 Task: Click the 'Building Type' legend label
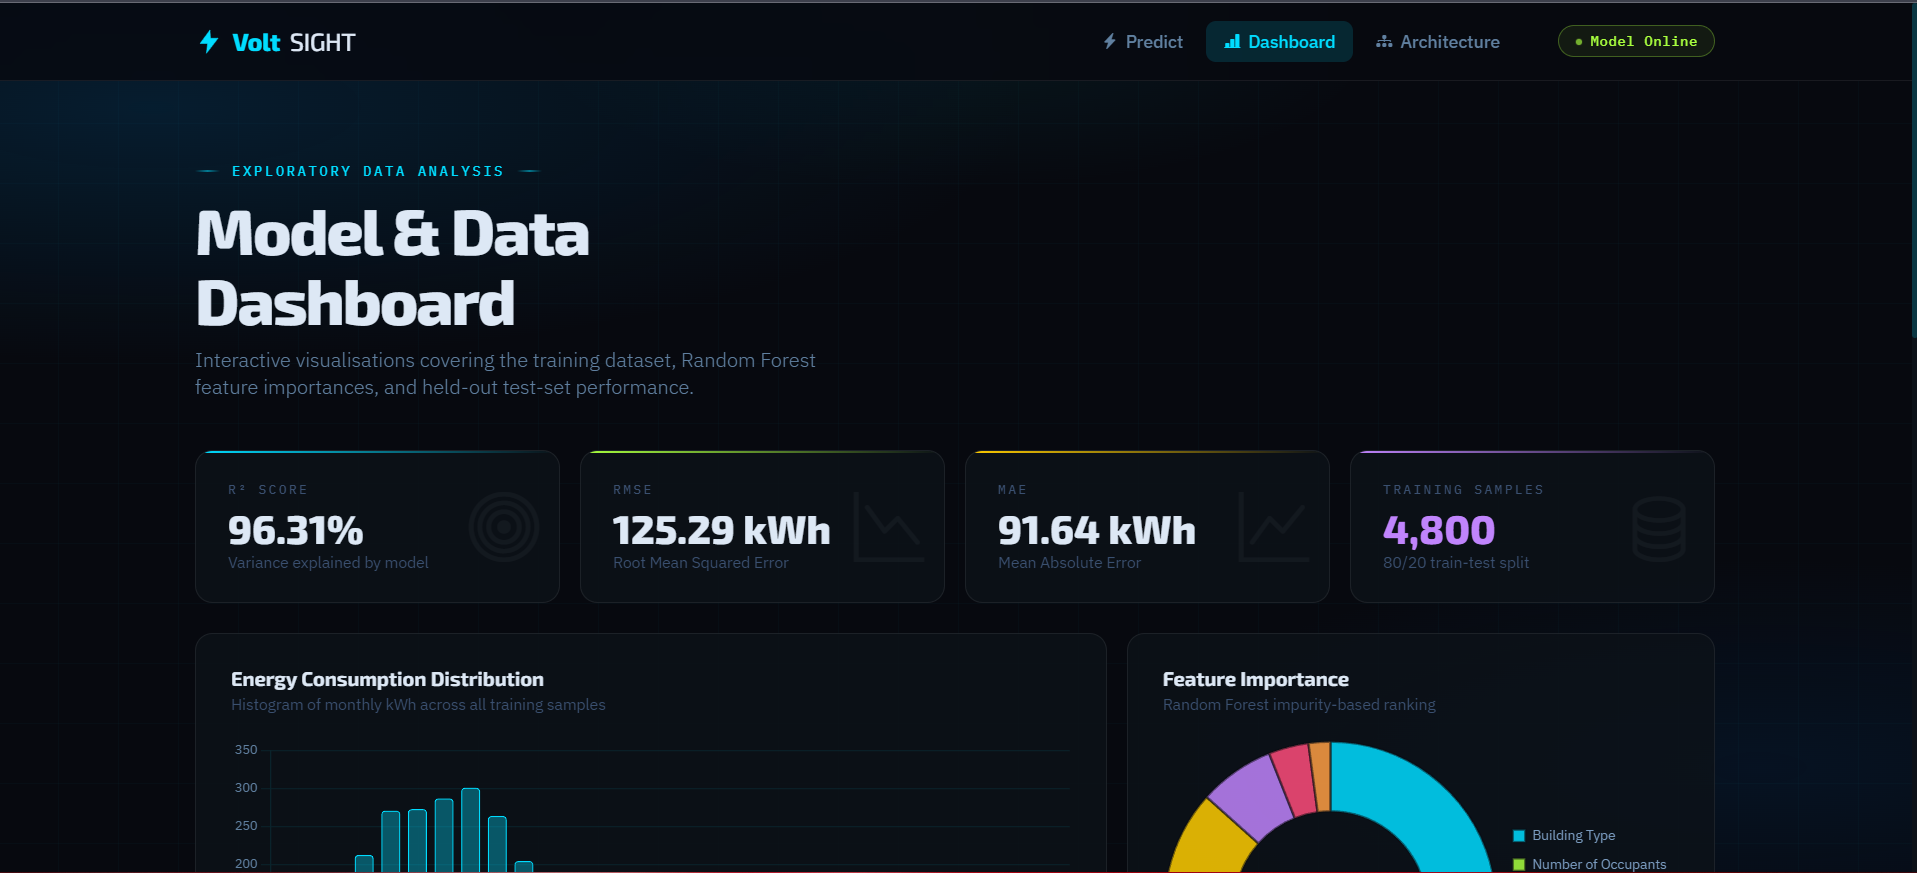point(1573,836)
